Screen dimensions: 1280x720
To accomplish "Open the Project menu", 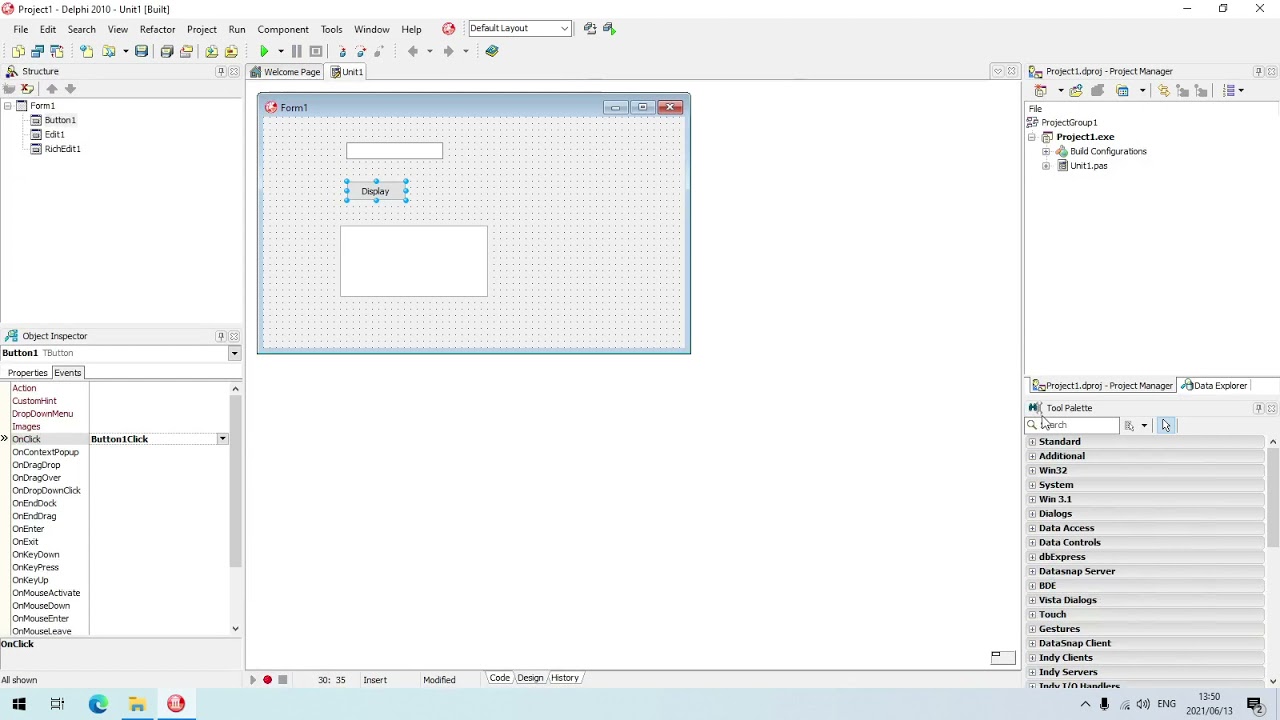I will pos(202,29).
